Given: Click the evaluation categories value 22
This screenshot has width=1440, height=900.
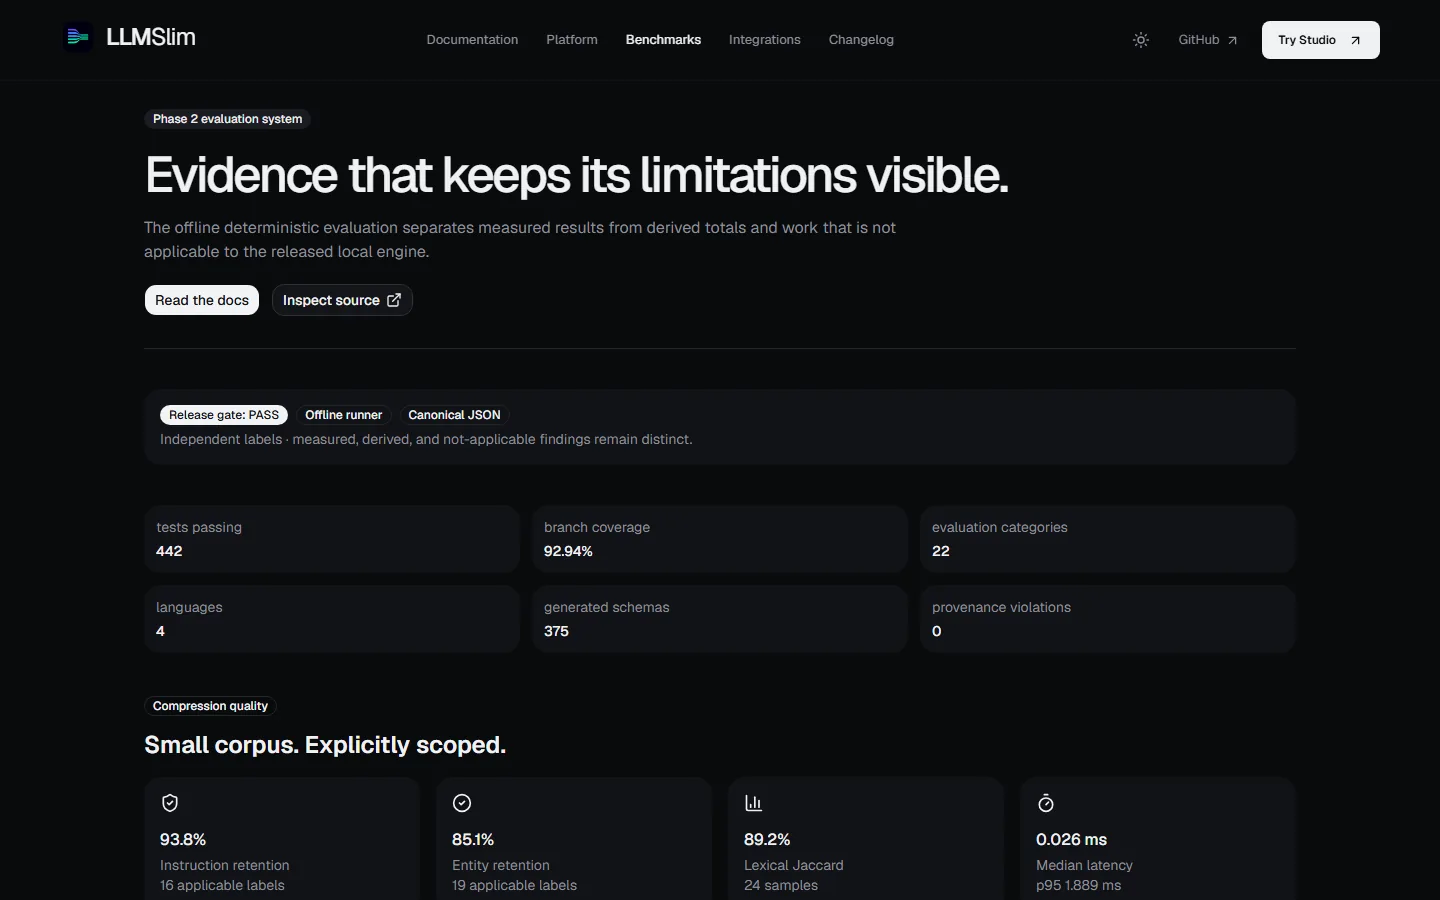Looking at the screenshot, I should coord(941,551).
